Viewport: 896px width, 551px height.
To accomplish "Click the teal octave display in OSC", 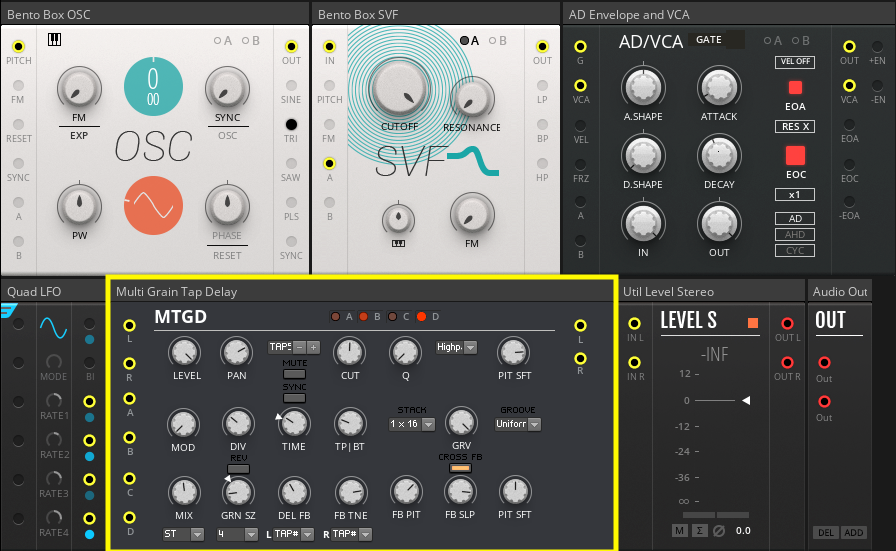I will tap(153, 86).
